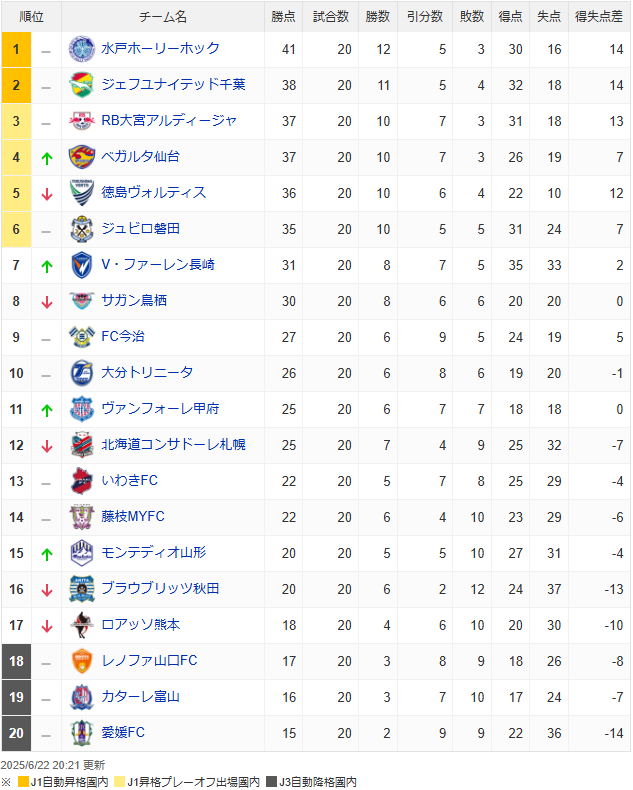Click the V-Varen Nagasaki logo
This screenshot has width=633, height=790.
[x=81, y=265]
